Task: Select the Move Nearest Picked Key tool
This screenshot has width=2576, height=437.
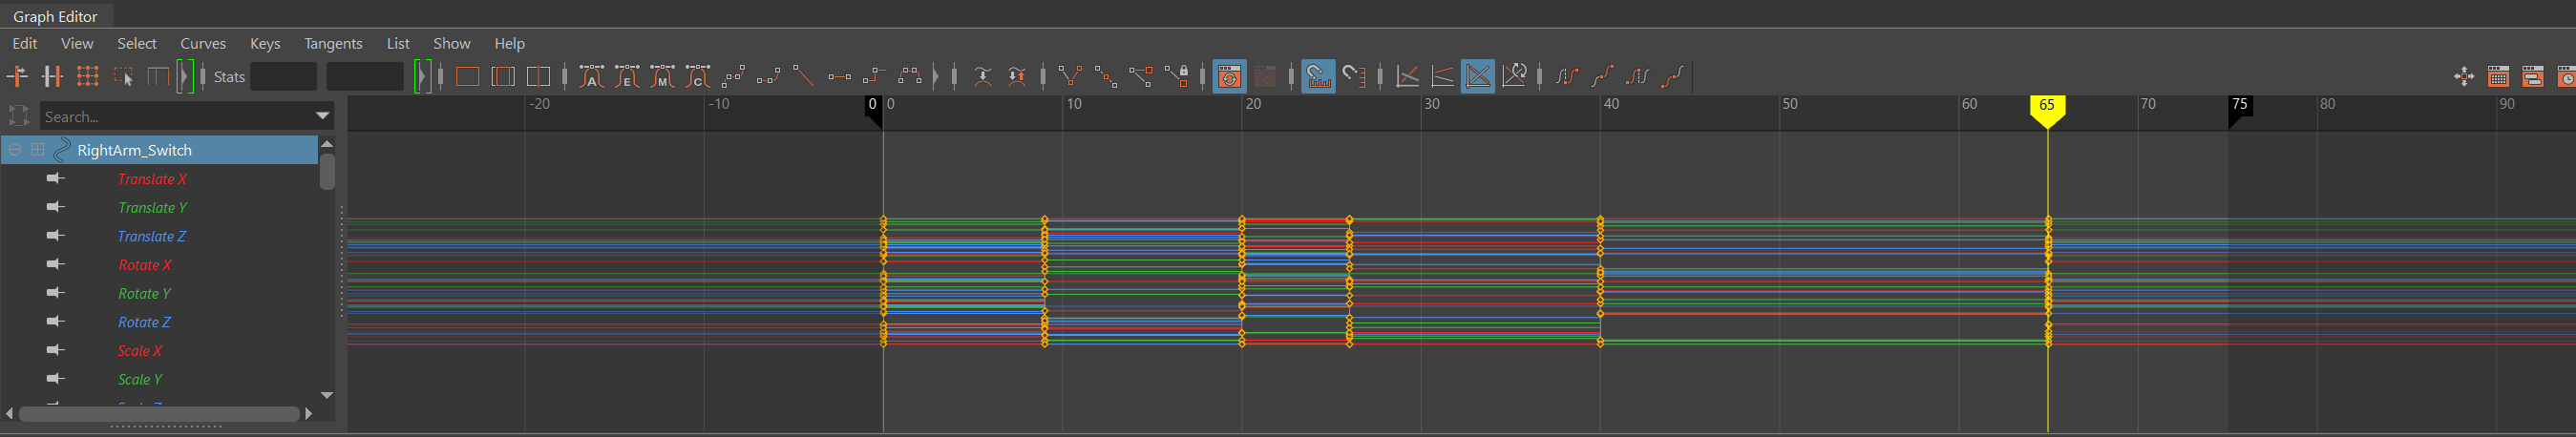Action: click(17, 76)
